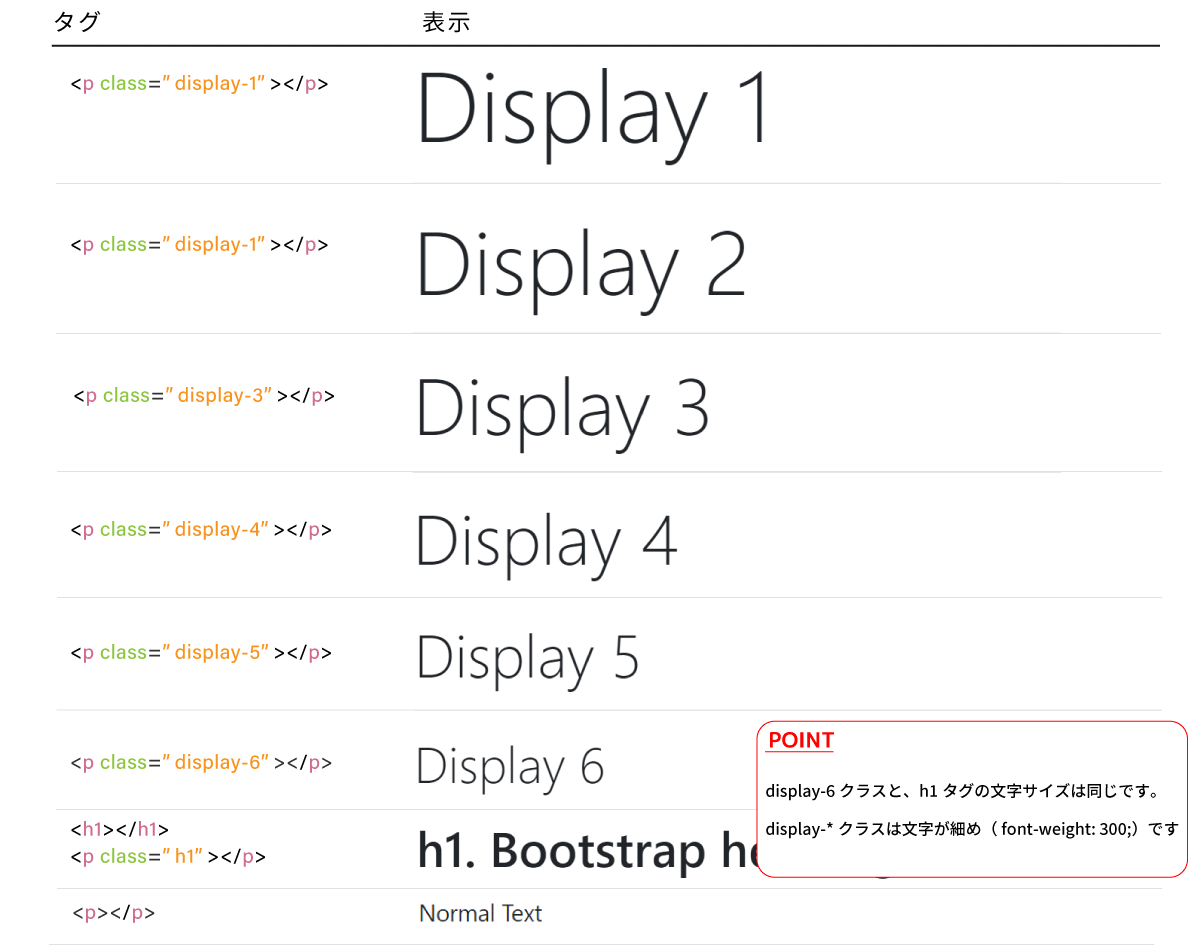
Task: Click the bold h1. Bootstrap heading text
Action: click(586, 852)
